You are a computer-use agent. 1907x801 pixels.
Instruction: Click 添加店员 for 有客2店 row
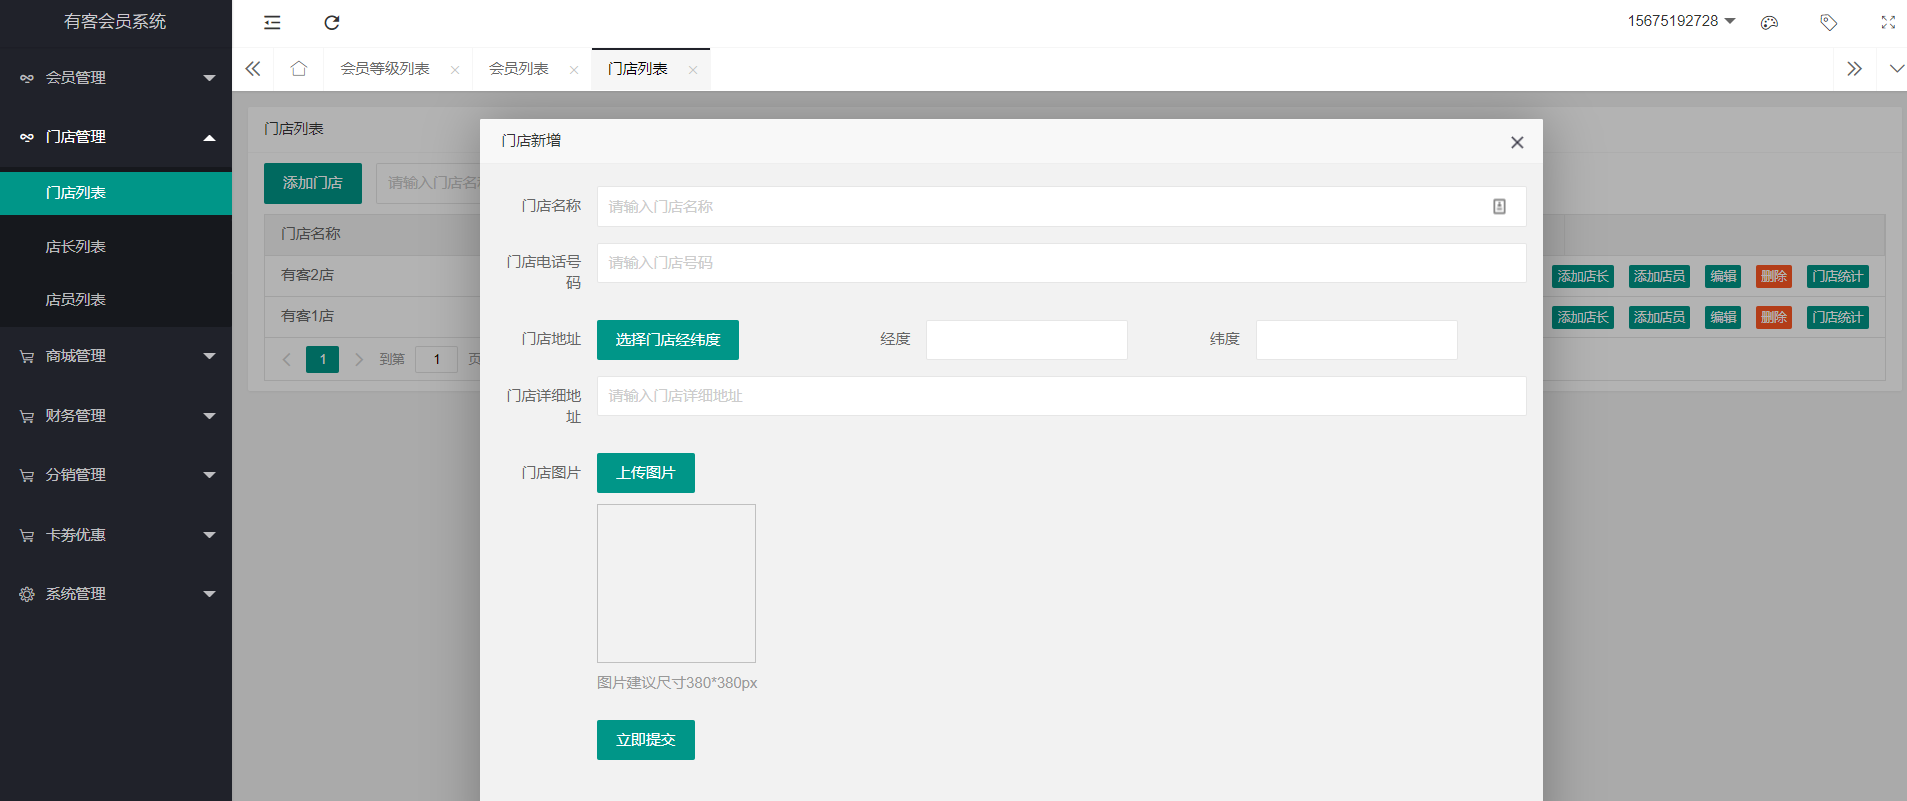pos(1659,277)
